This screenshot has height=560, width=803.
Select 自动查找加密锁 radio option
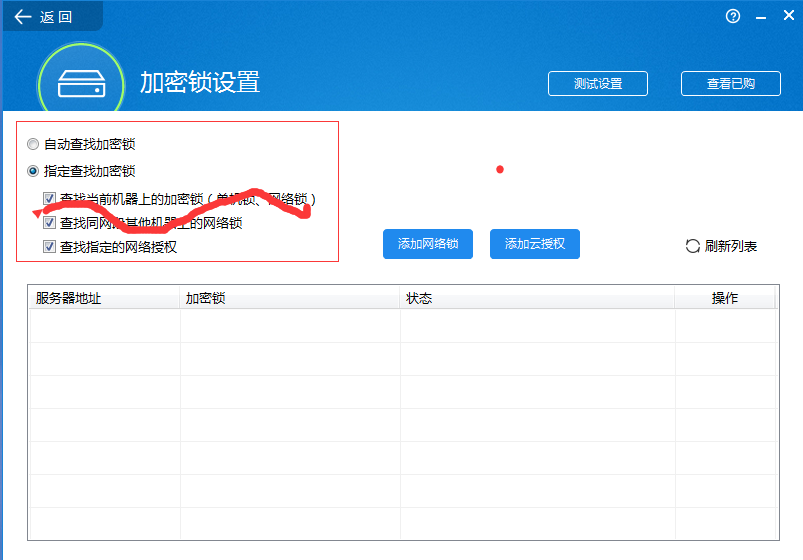33,144
